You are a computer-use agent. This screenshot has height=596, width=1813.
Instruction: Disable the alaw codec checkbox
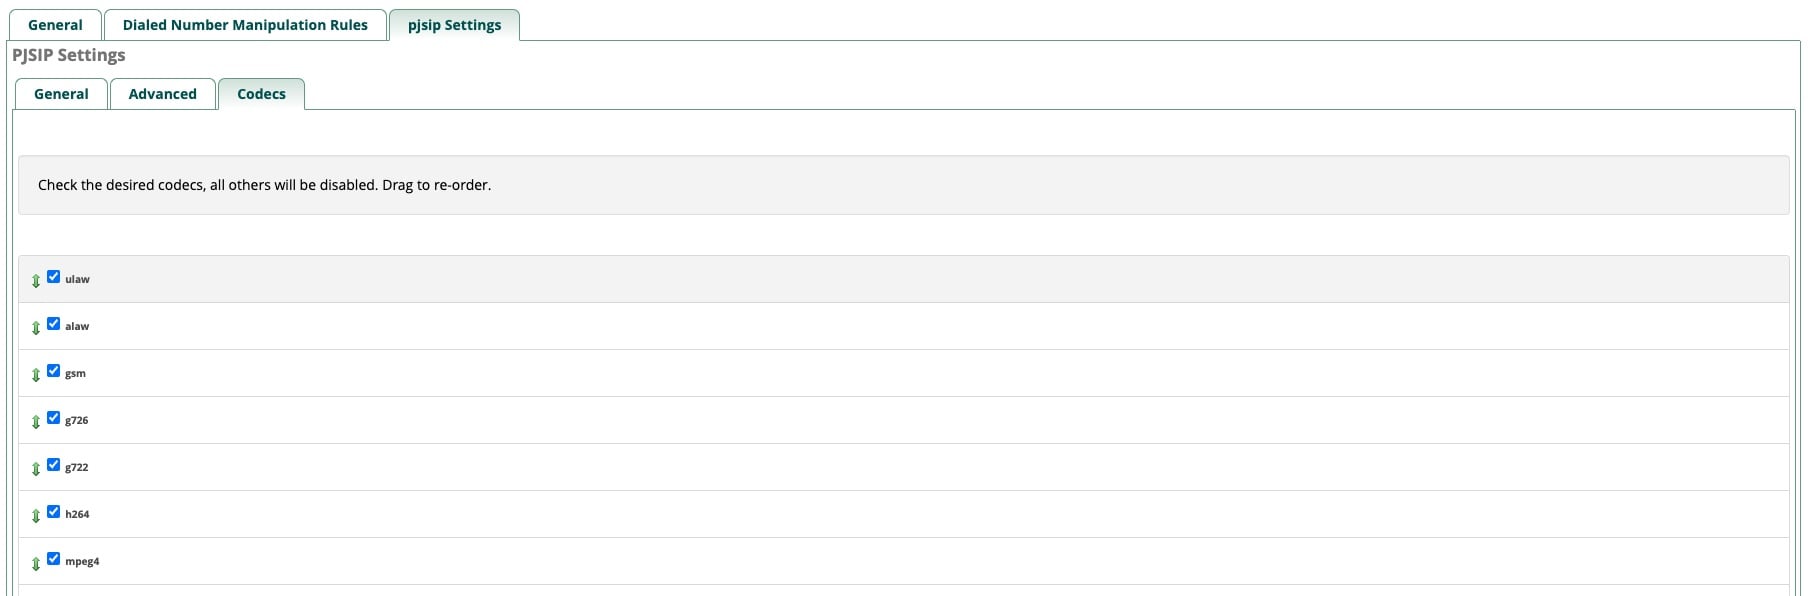pyautogui.click(x=54, y=324)
